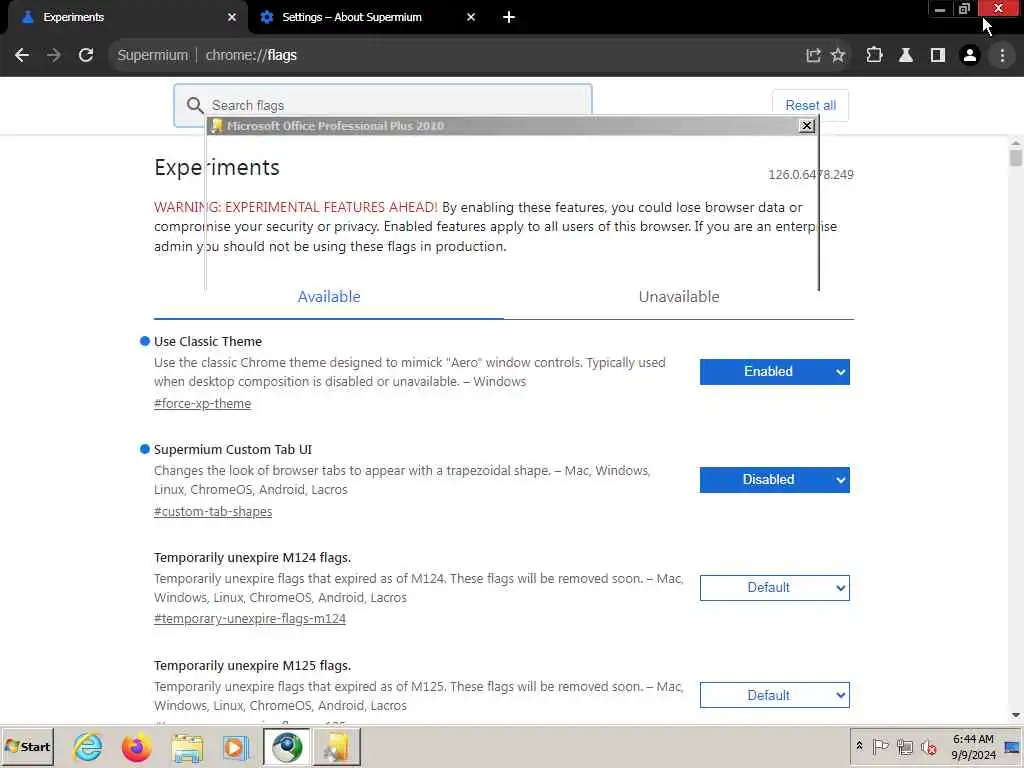
Task: Click the taskbar clock showing 6:44 AM
Action: coord(973,746)
